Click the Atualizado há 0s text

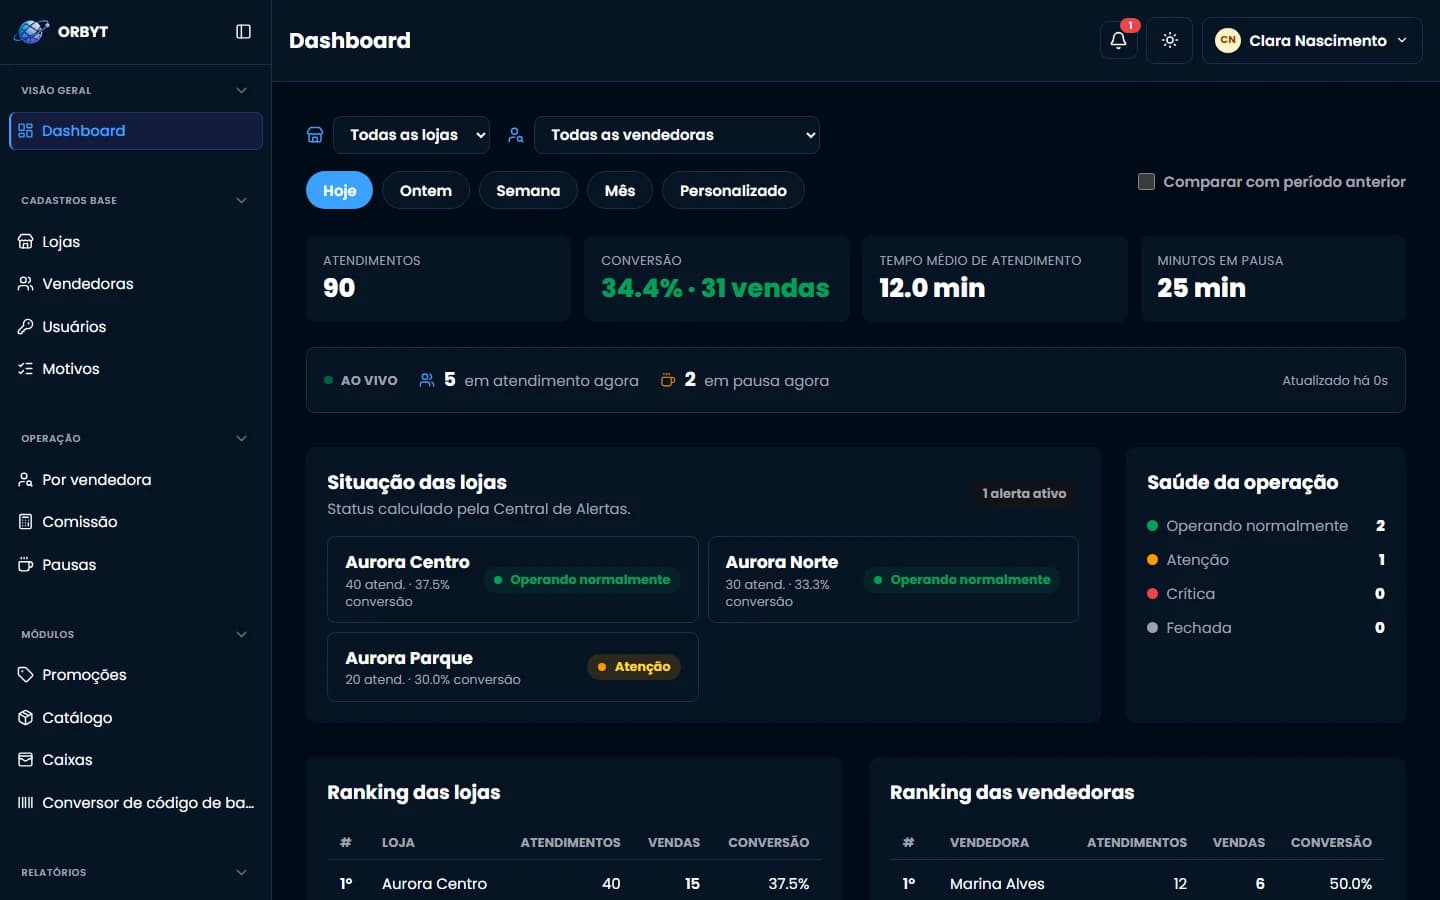1335,380
